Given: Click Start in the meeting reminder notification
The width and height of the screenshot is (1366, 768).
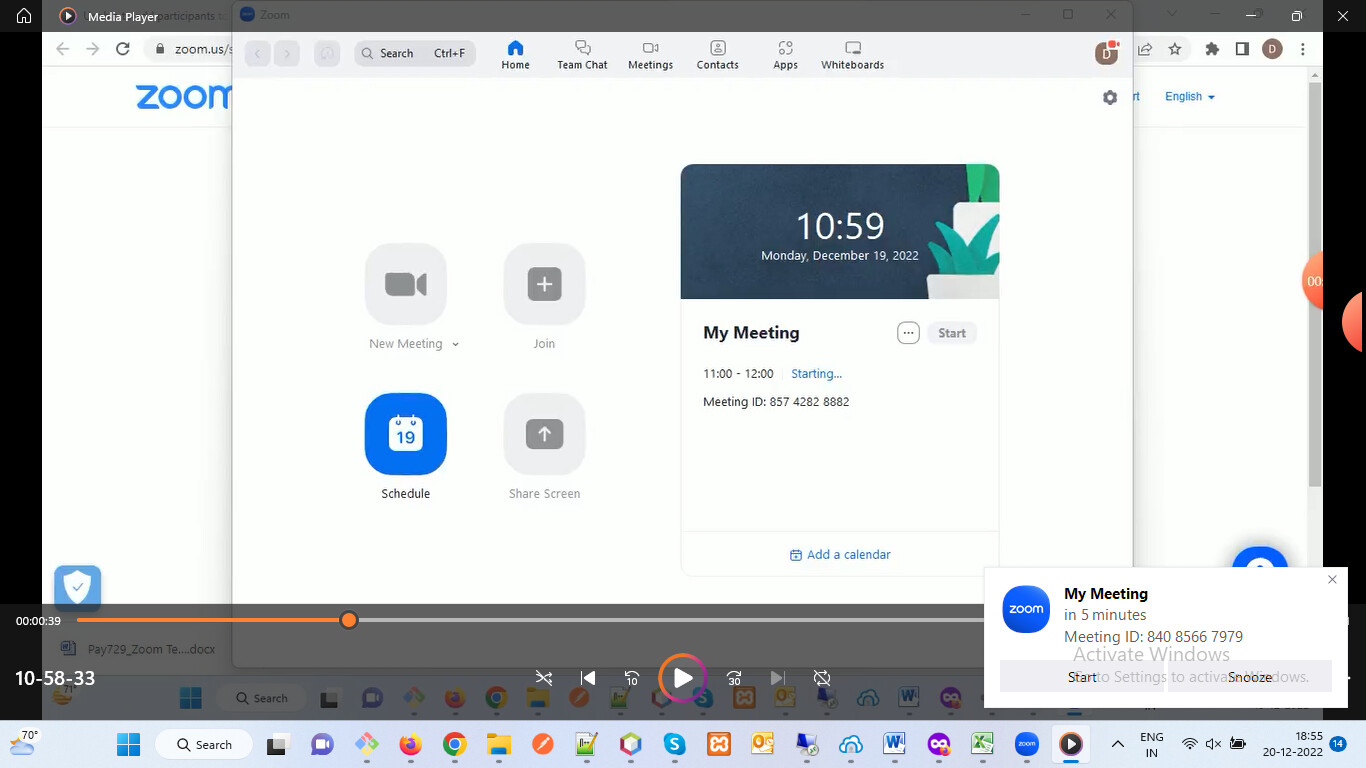Looking at the screenshot, I should [1083, 677].
